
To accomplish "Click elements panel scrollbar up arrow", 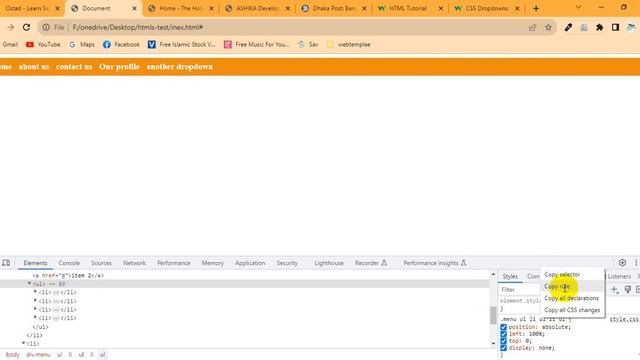I will coord(493,274).
